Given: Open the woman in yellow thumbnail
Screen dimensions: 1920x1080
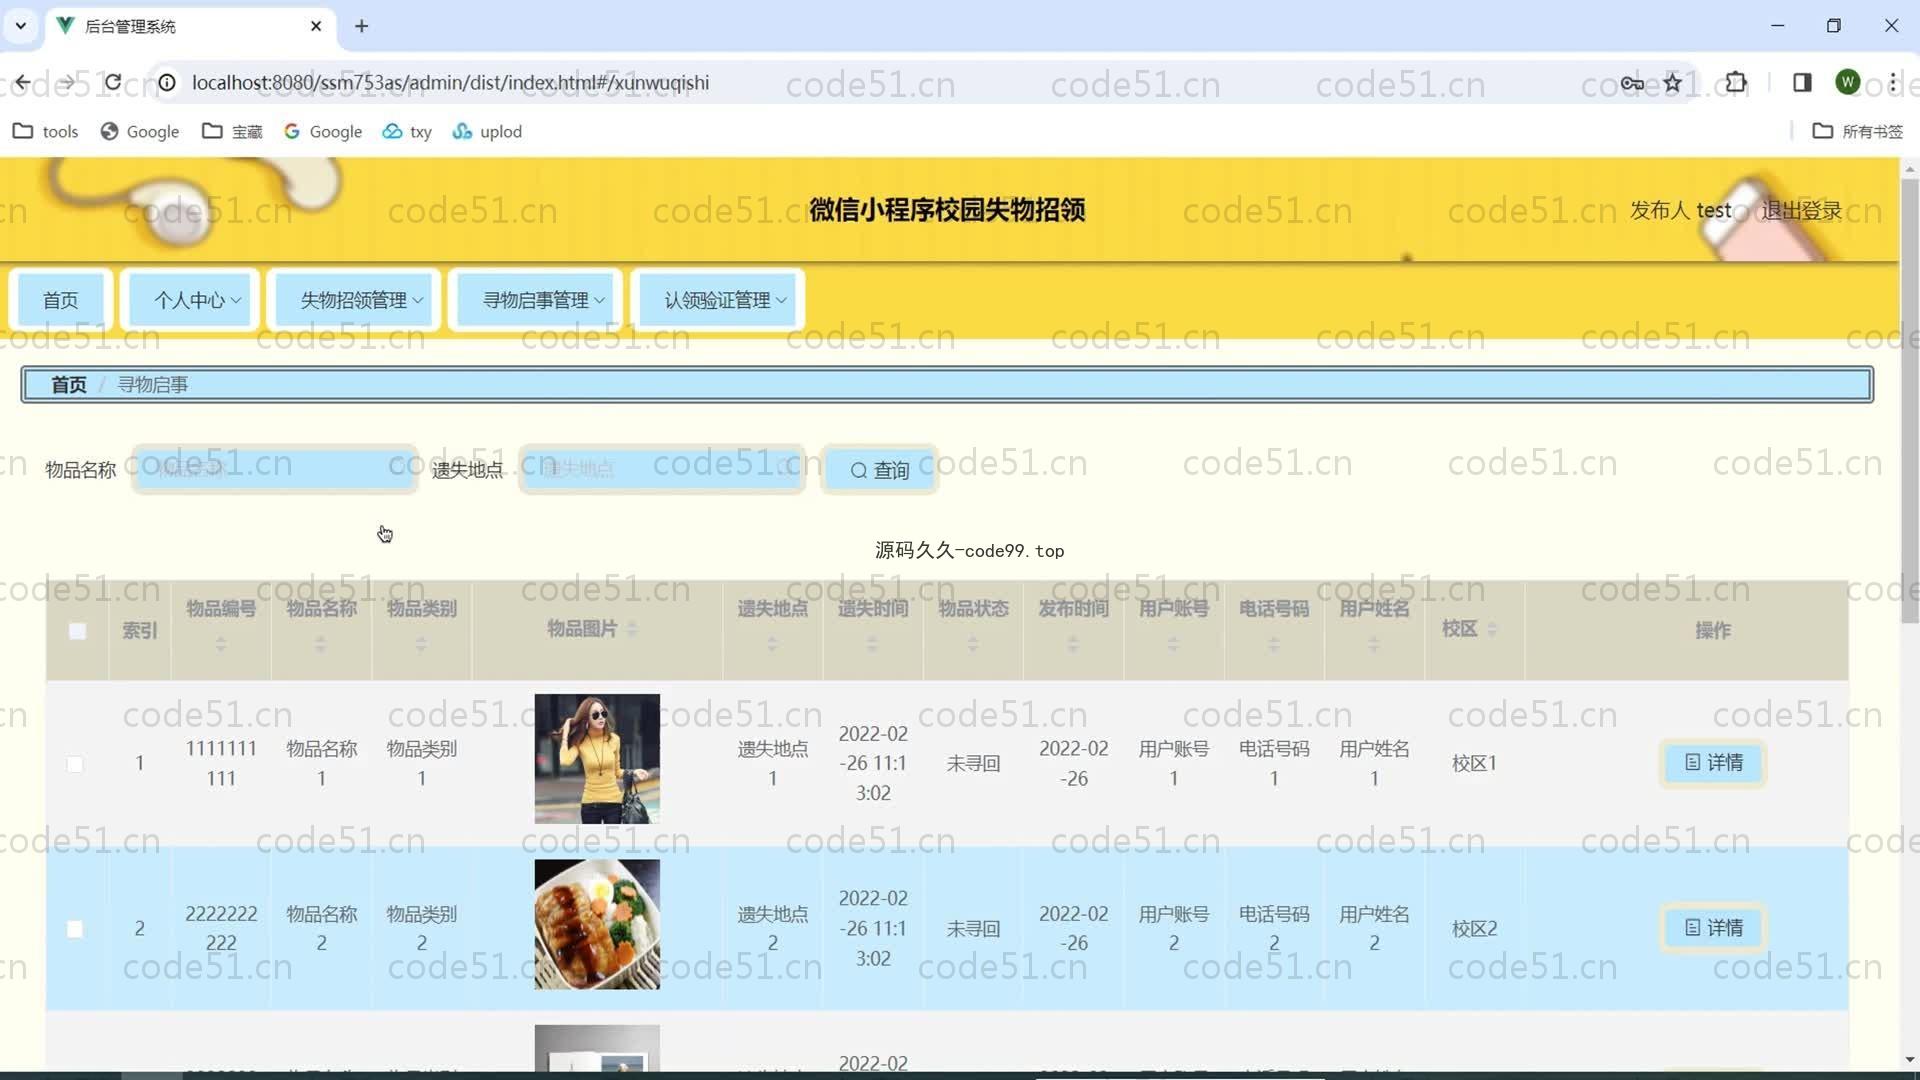Looking at the screenshot, I should pos(597,759).
